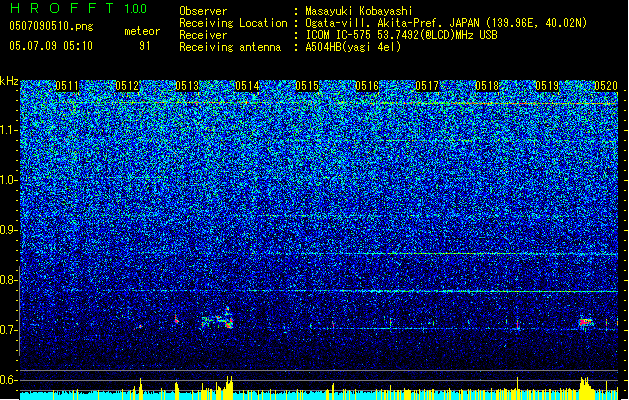
Task: Click the 0.9 kHz axis label
Action: pos(8,230)
